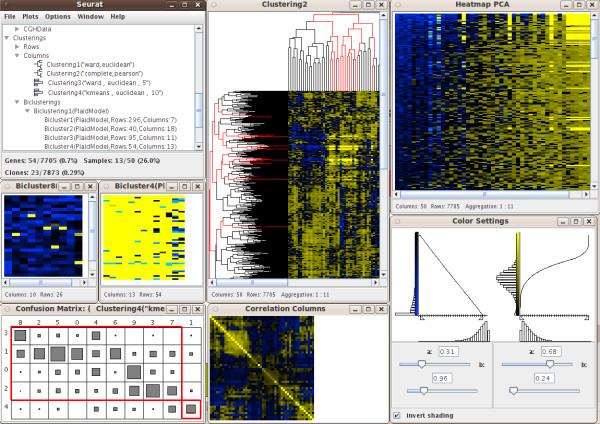The width and height of the screenshot is (600, 424).
Task: Close the Bicluster8 window
Action: coord(90,186)
